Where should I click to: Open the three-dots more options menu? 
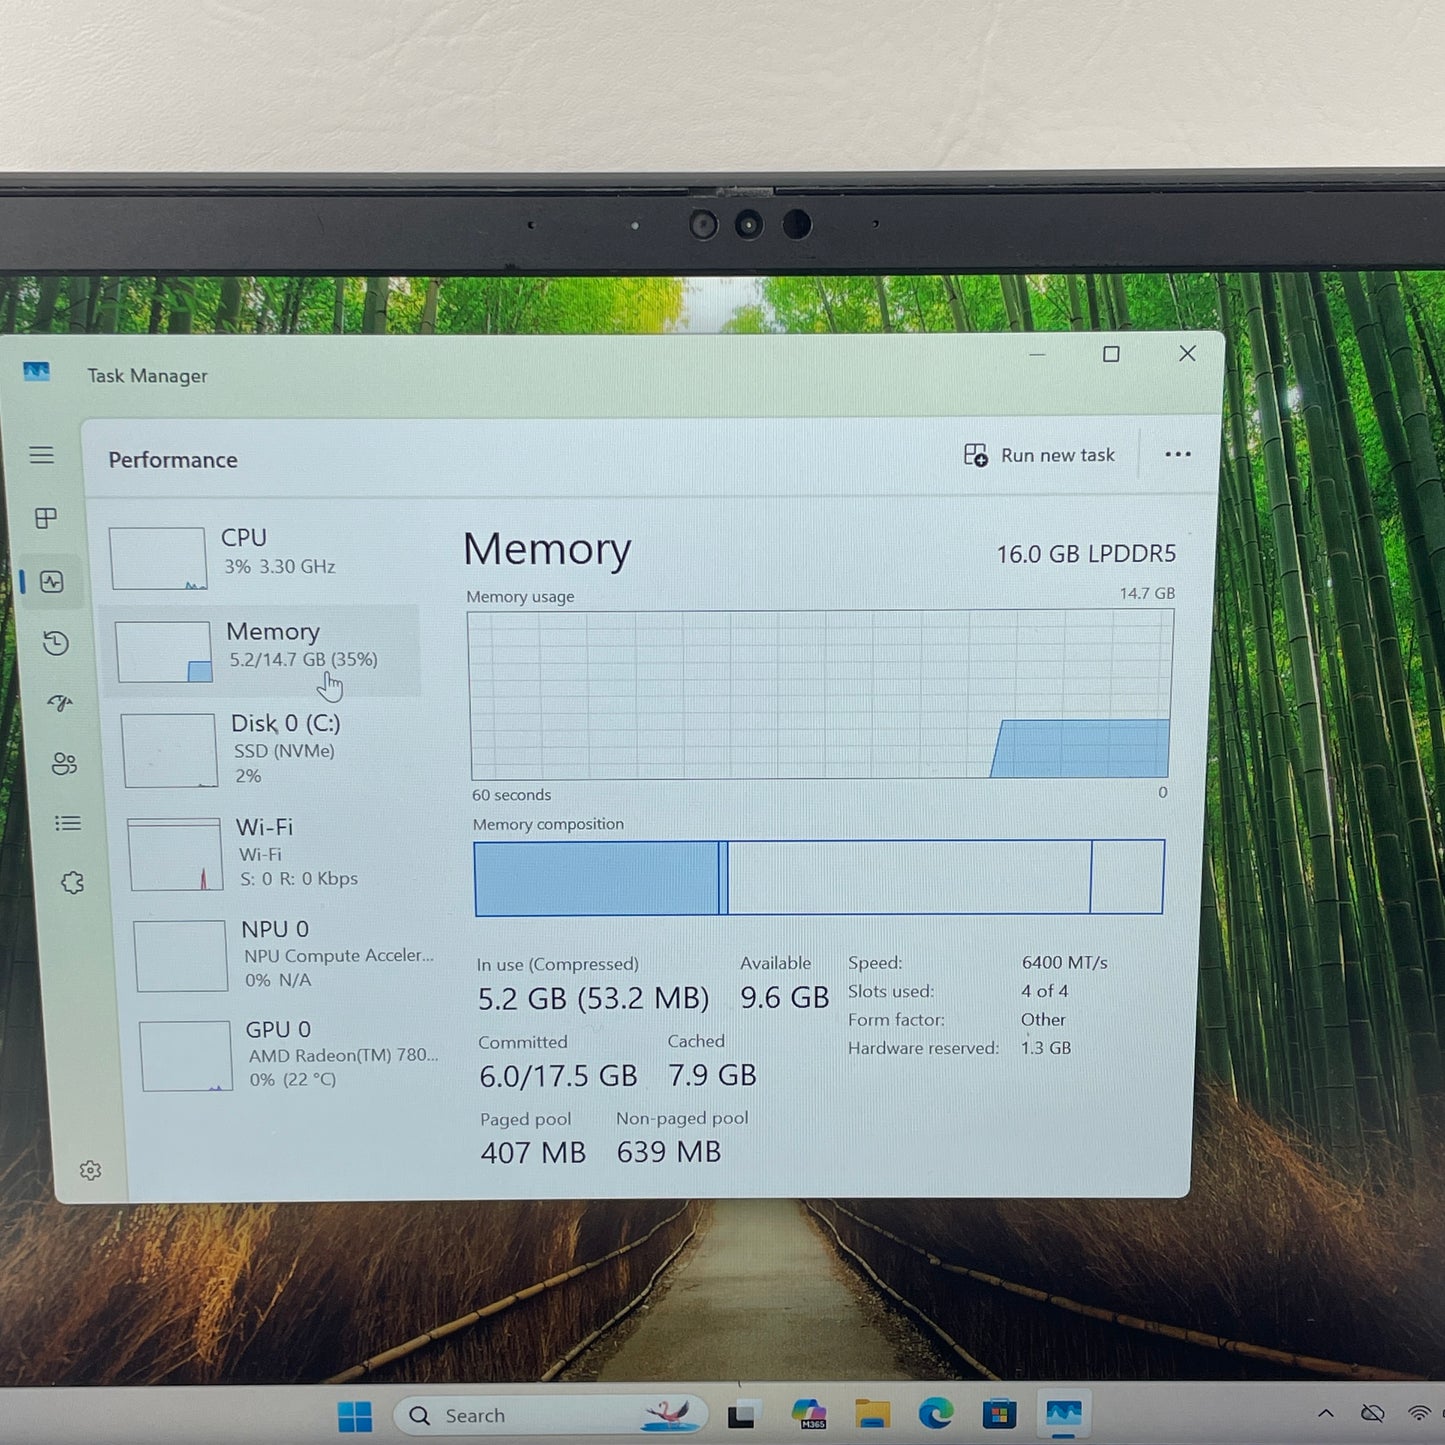(x=1178, y=454)
